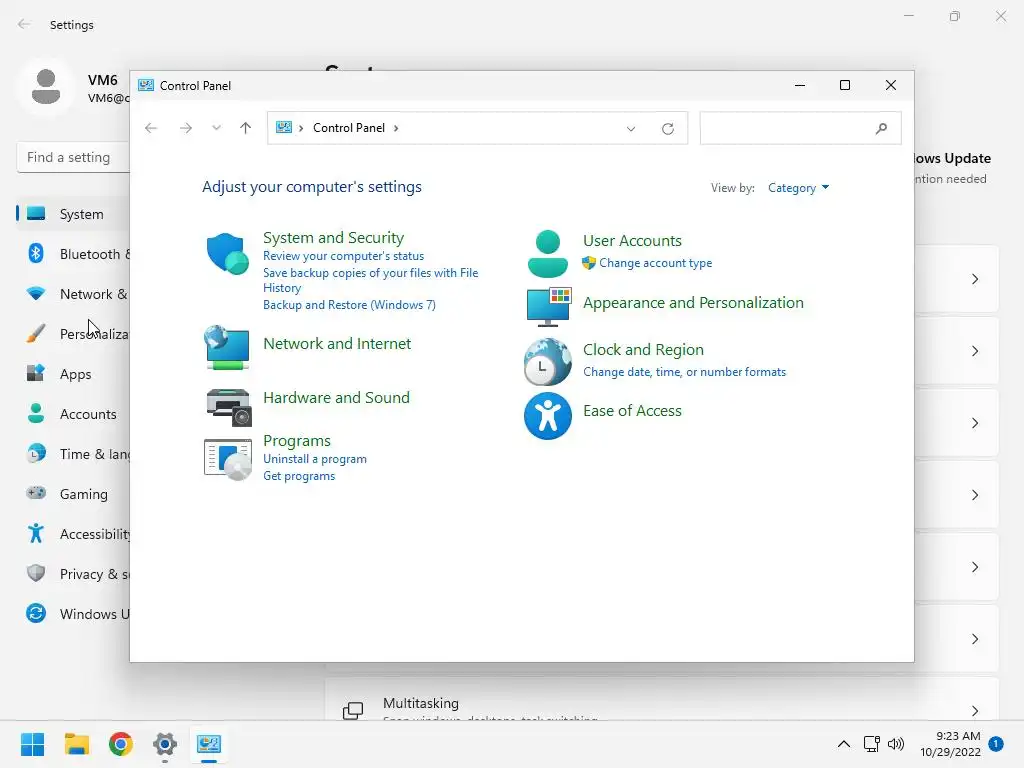
Task: Open the Clock and Region globe-clock icon
Action: point(548,361)
